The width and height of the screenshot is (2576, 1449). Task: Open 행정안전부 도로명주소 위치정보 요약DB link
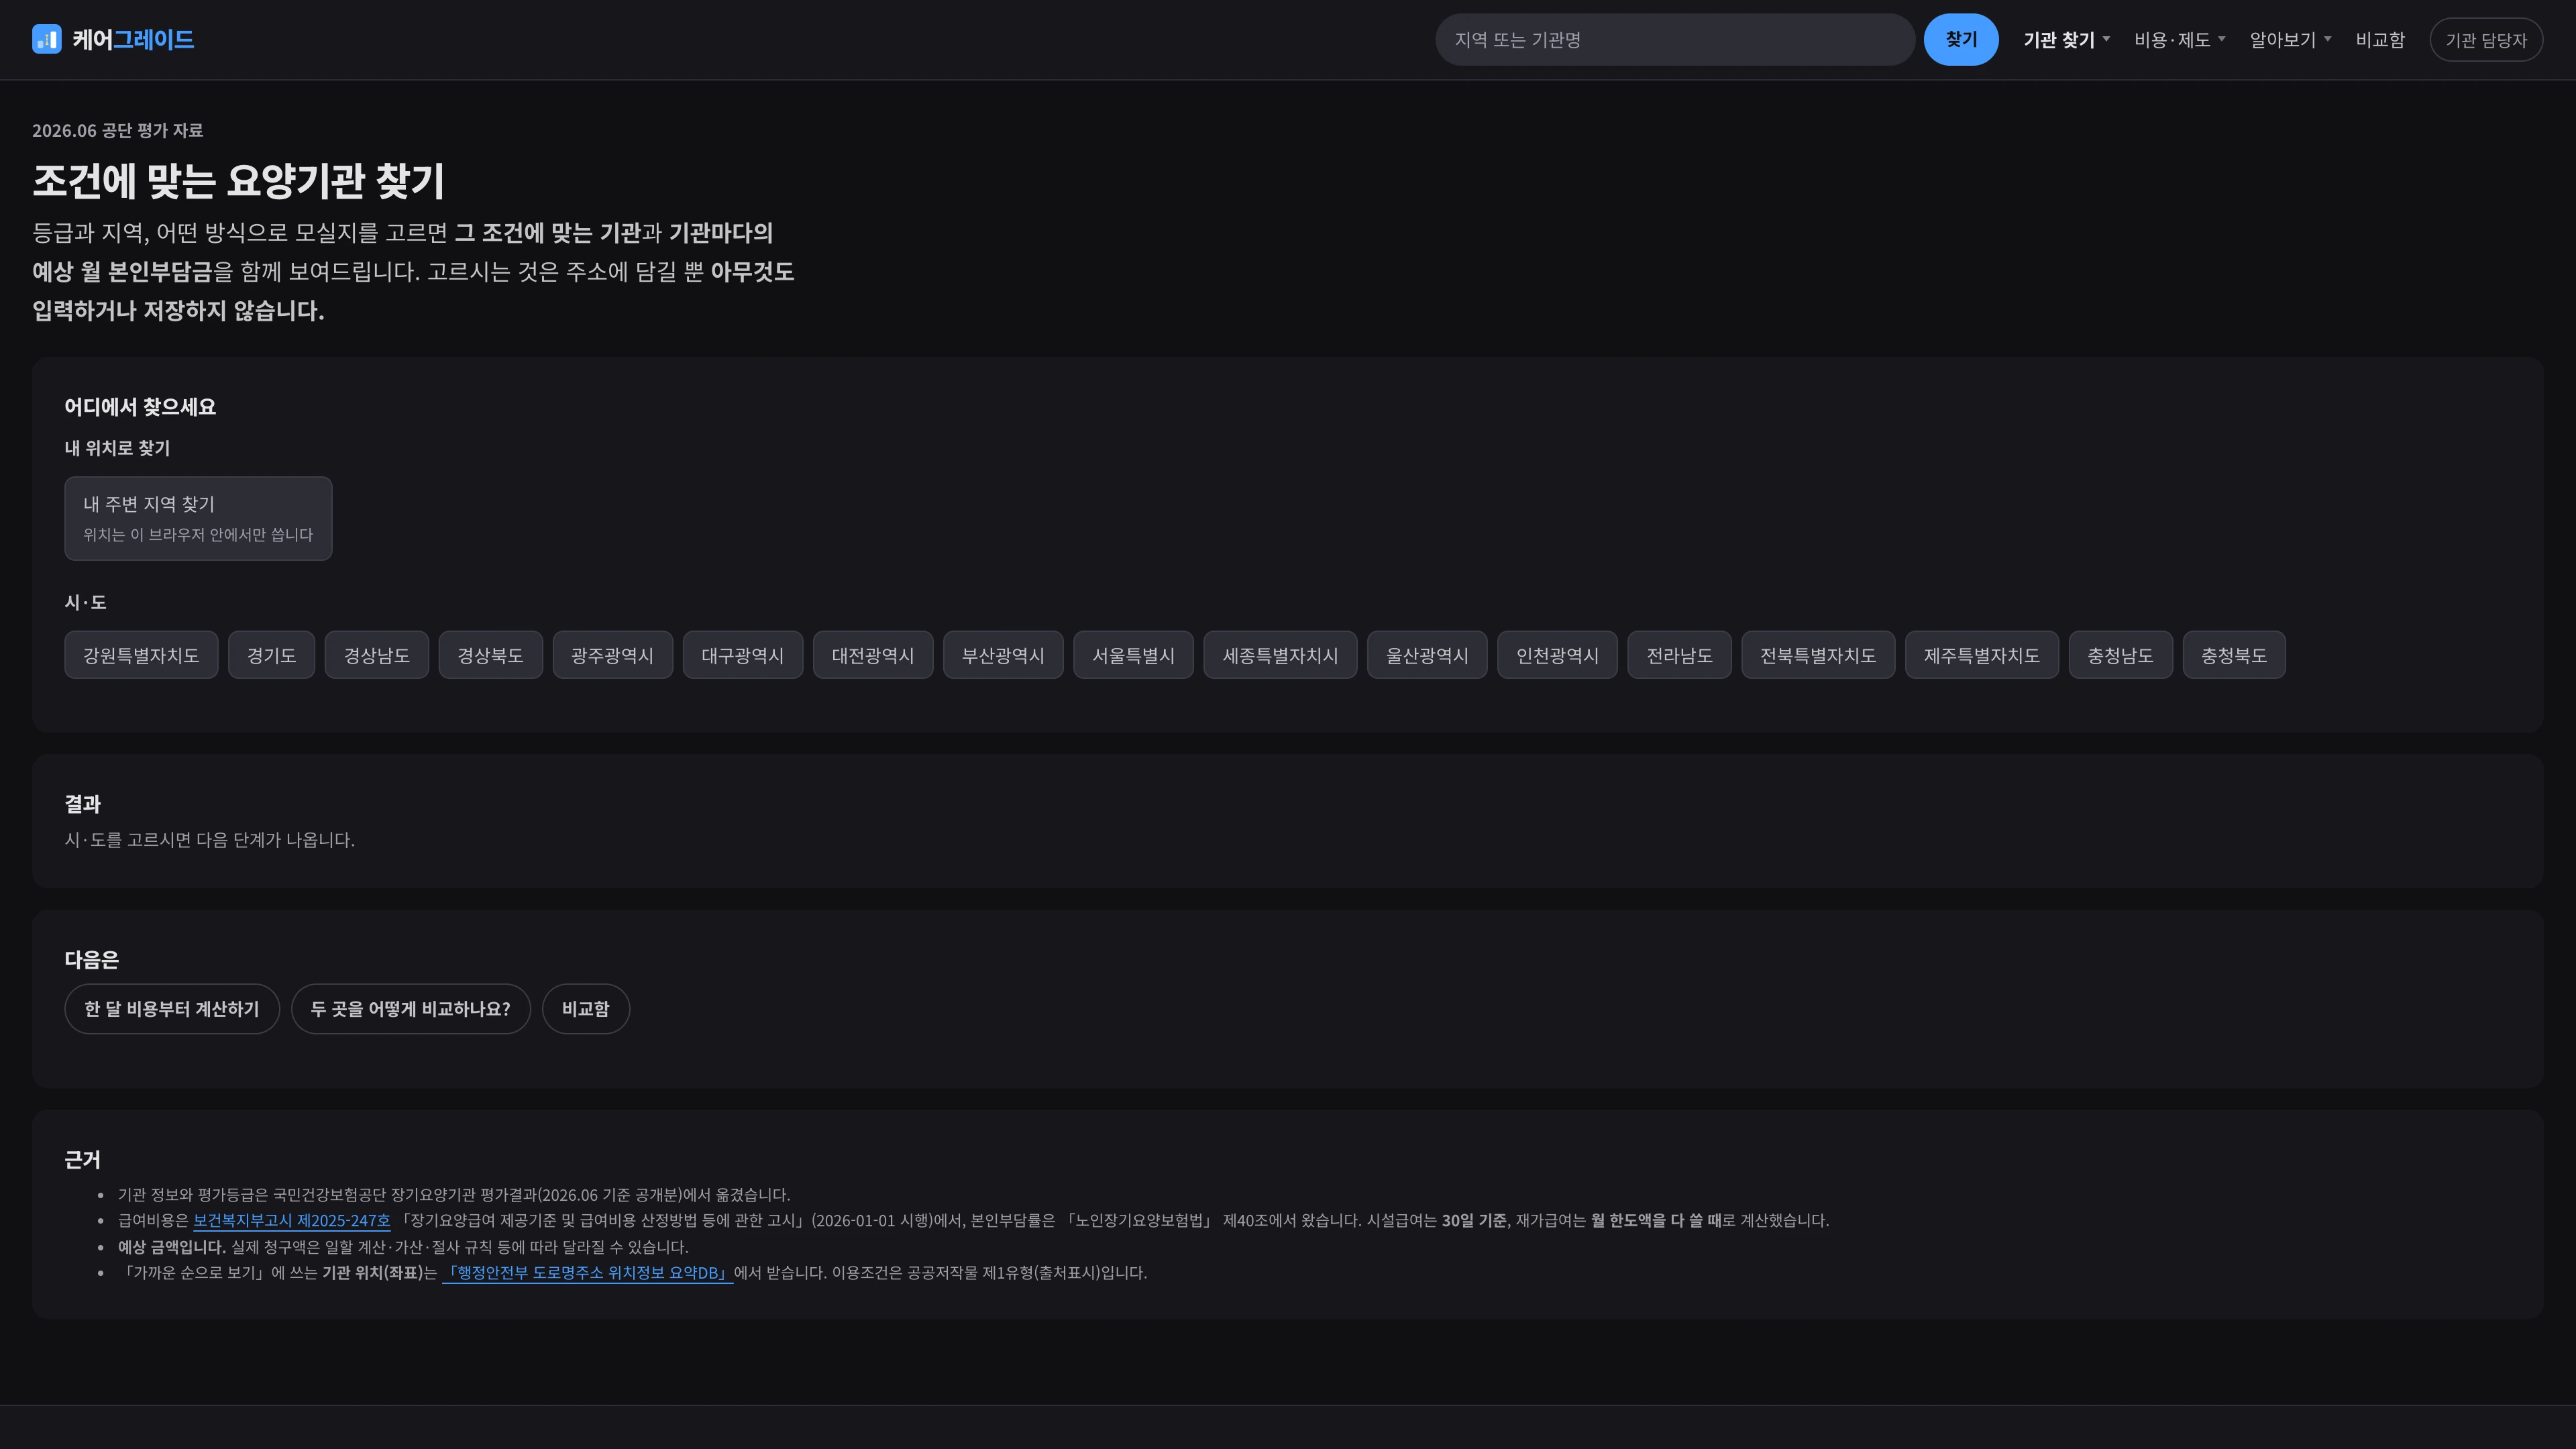click(587, 1273)
